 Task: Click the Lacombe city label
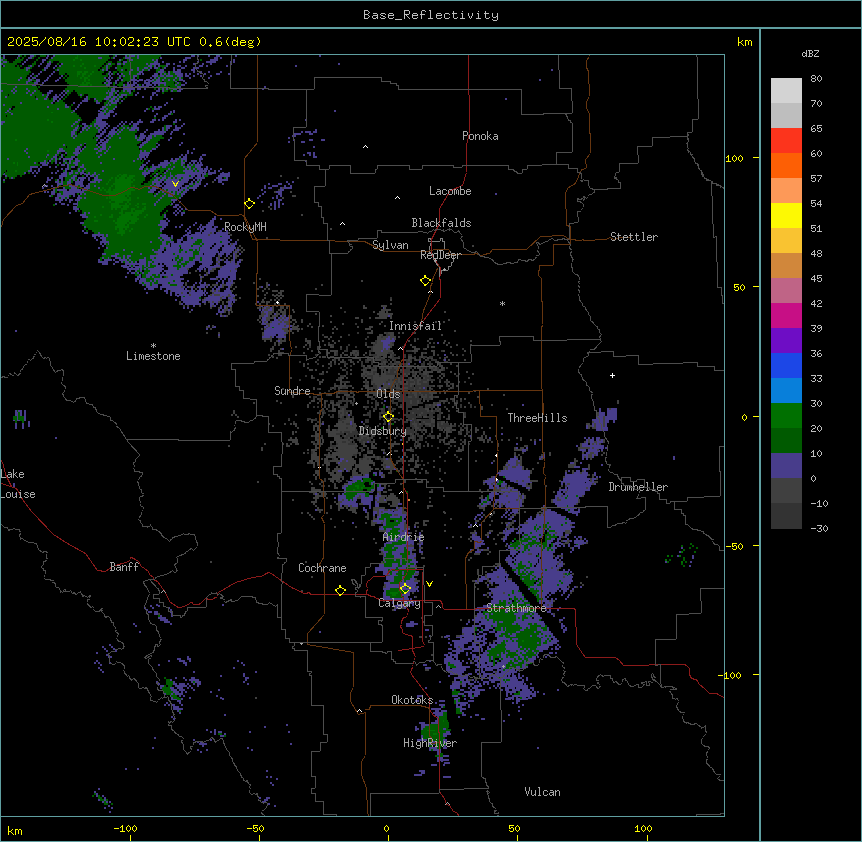(x=450, y=191)
